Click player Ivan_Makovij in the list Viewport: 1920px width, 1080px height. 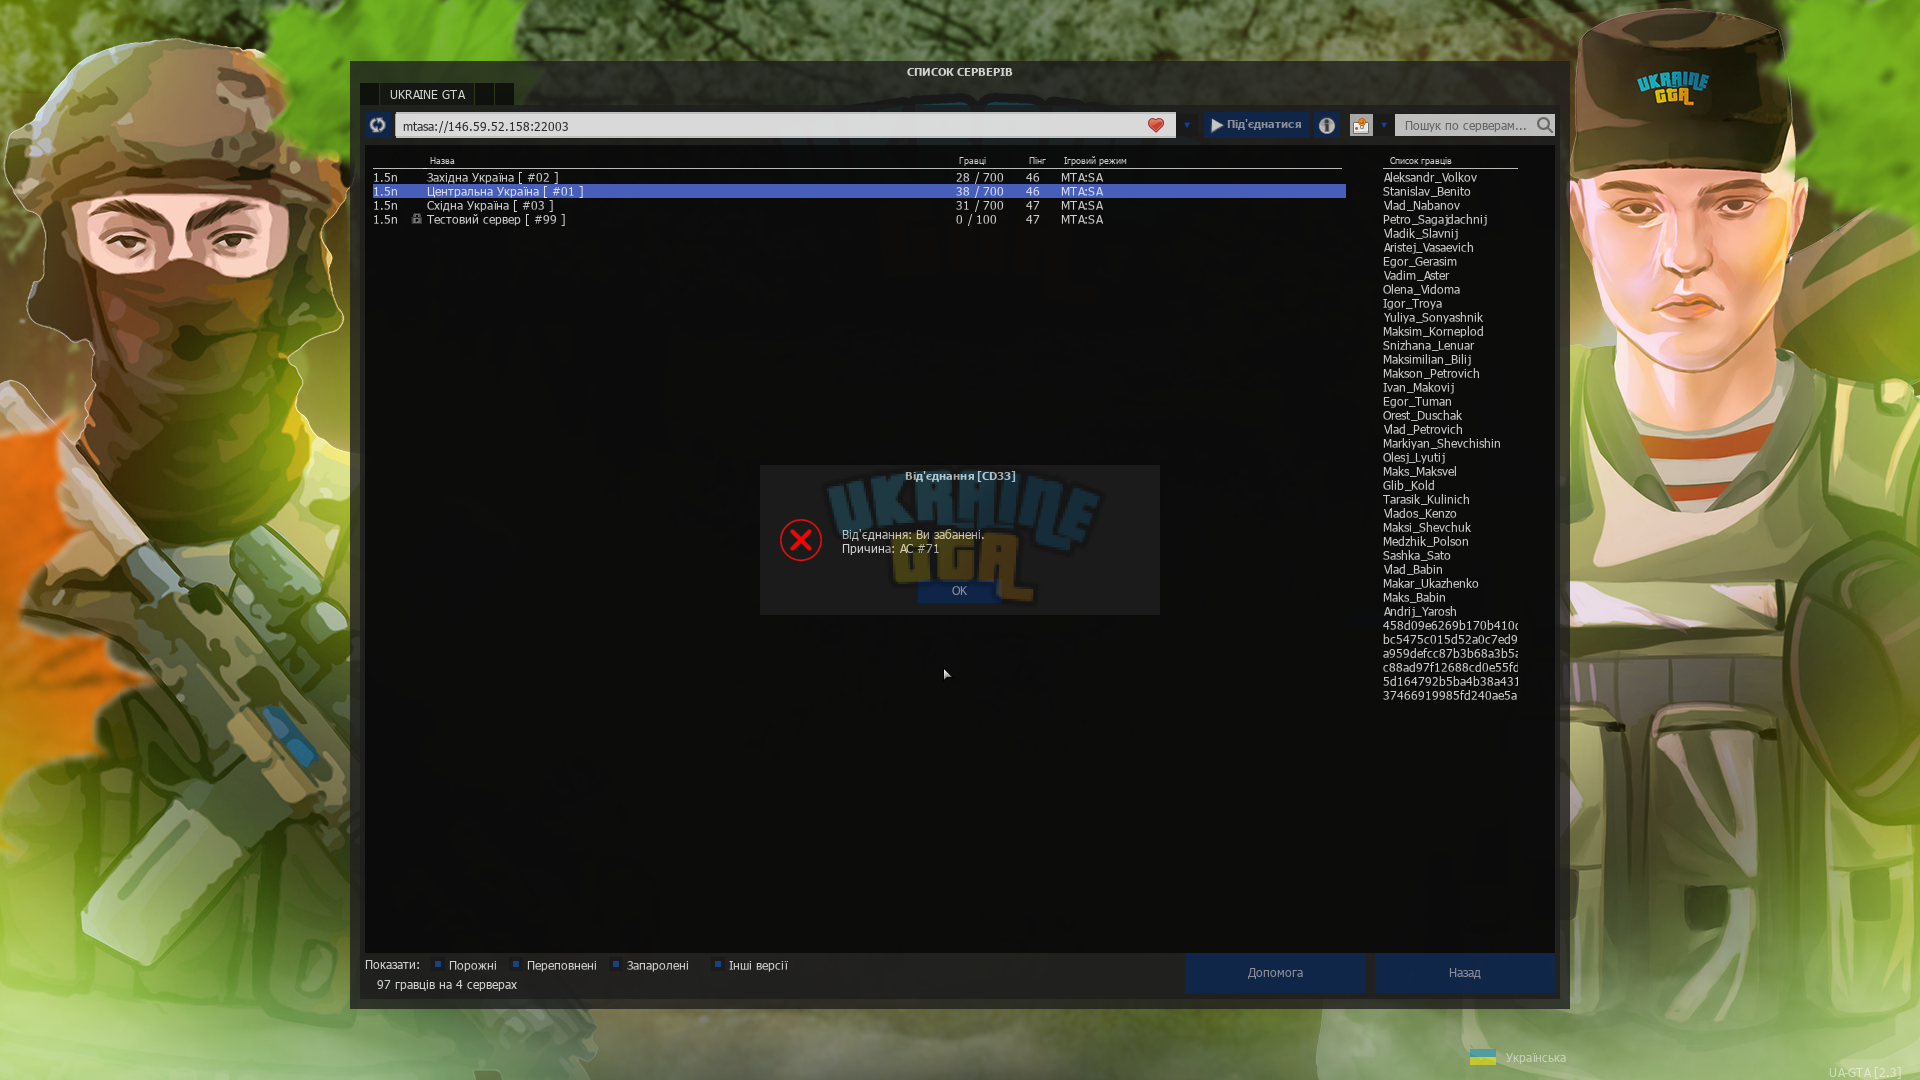click(1418, 387)
